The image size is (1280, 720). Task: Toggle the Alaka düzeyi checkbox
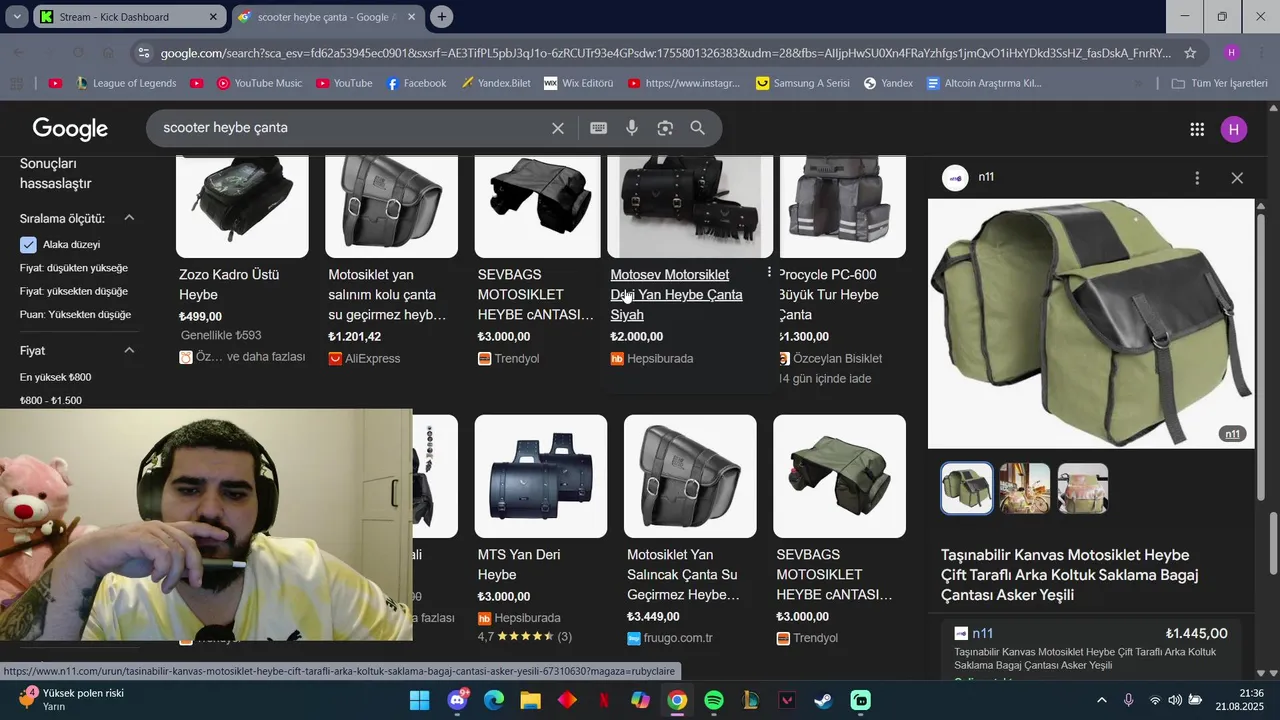(x=28, y=245)
